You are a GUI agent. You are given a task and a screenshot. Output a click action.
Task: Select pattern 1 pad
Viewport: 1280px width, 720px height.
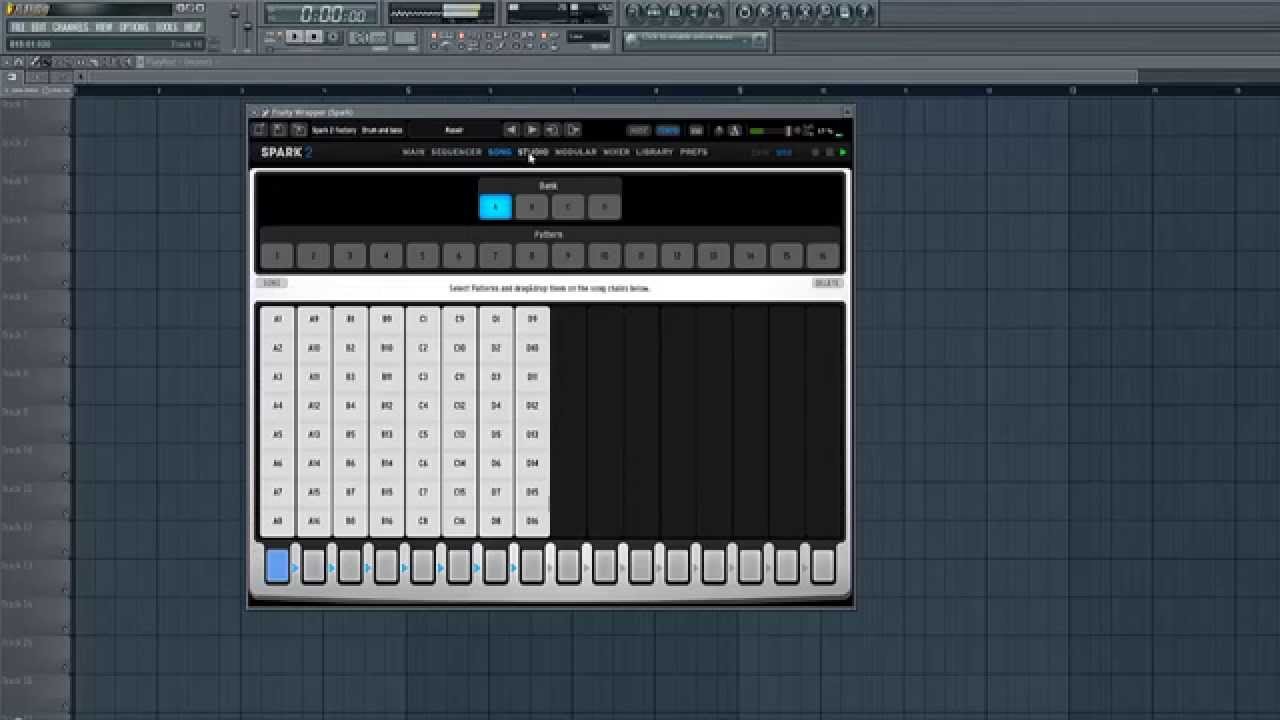point(277,255)
